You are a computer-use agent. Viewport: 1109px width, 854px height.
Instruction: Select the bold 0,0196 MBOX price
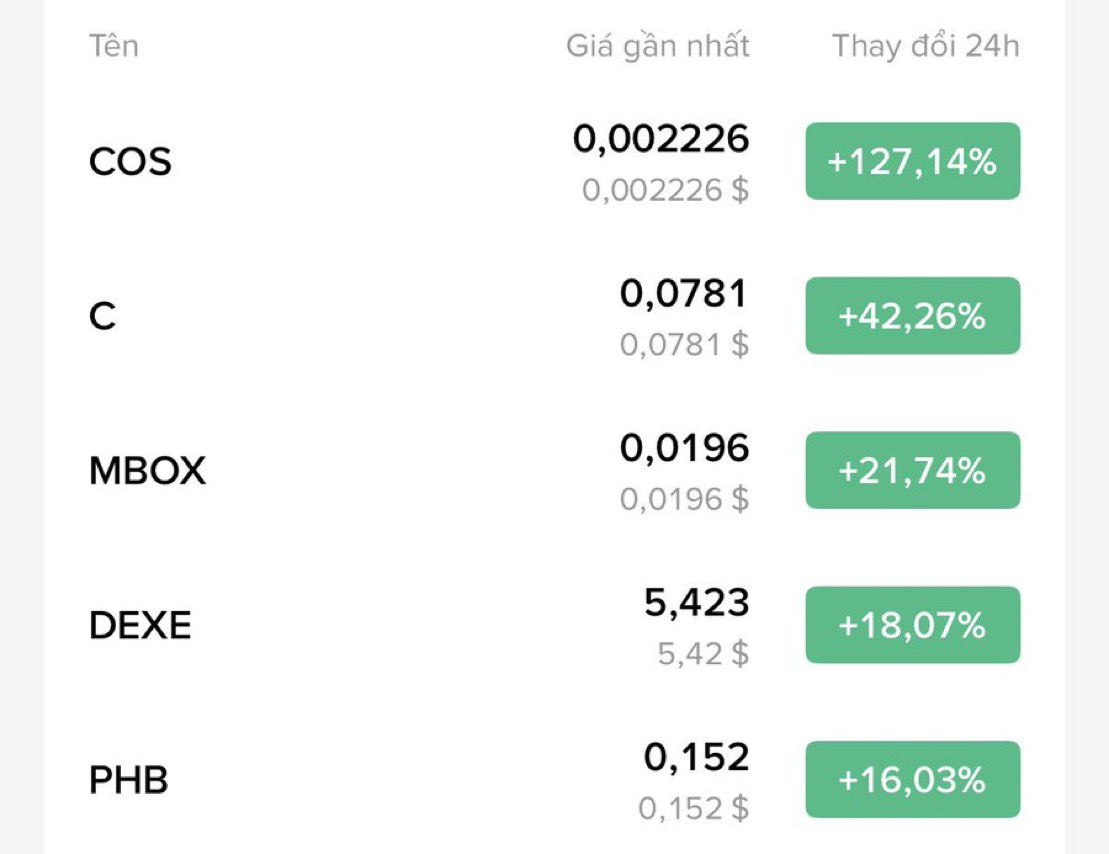[x=684, y=448]
